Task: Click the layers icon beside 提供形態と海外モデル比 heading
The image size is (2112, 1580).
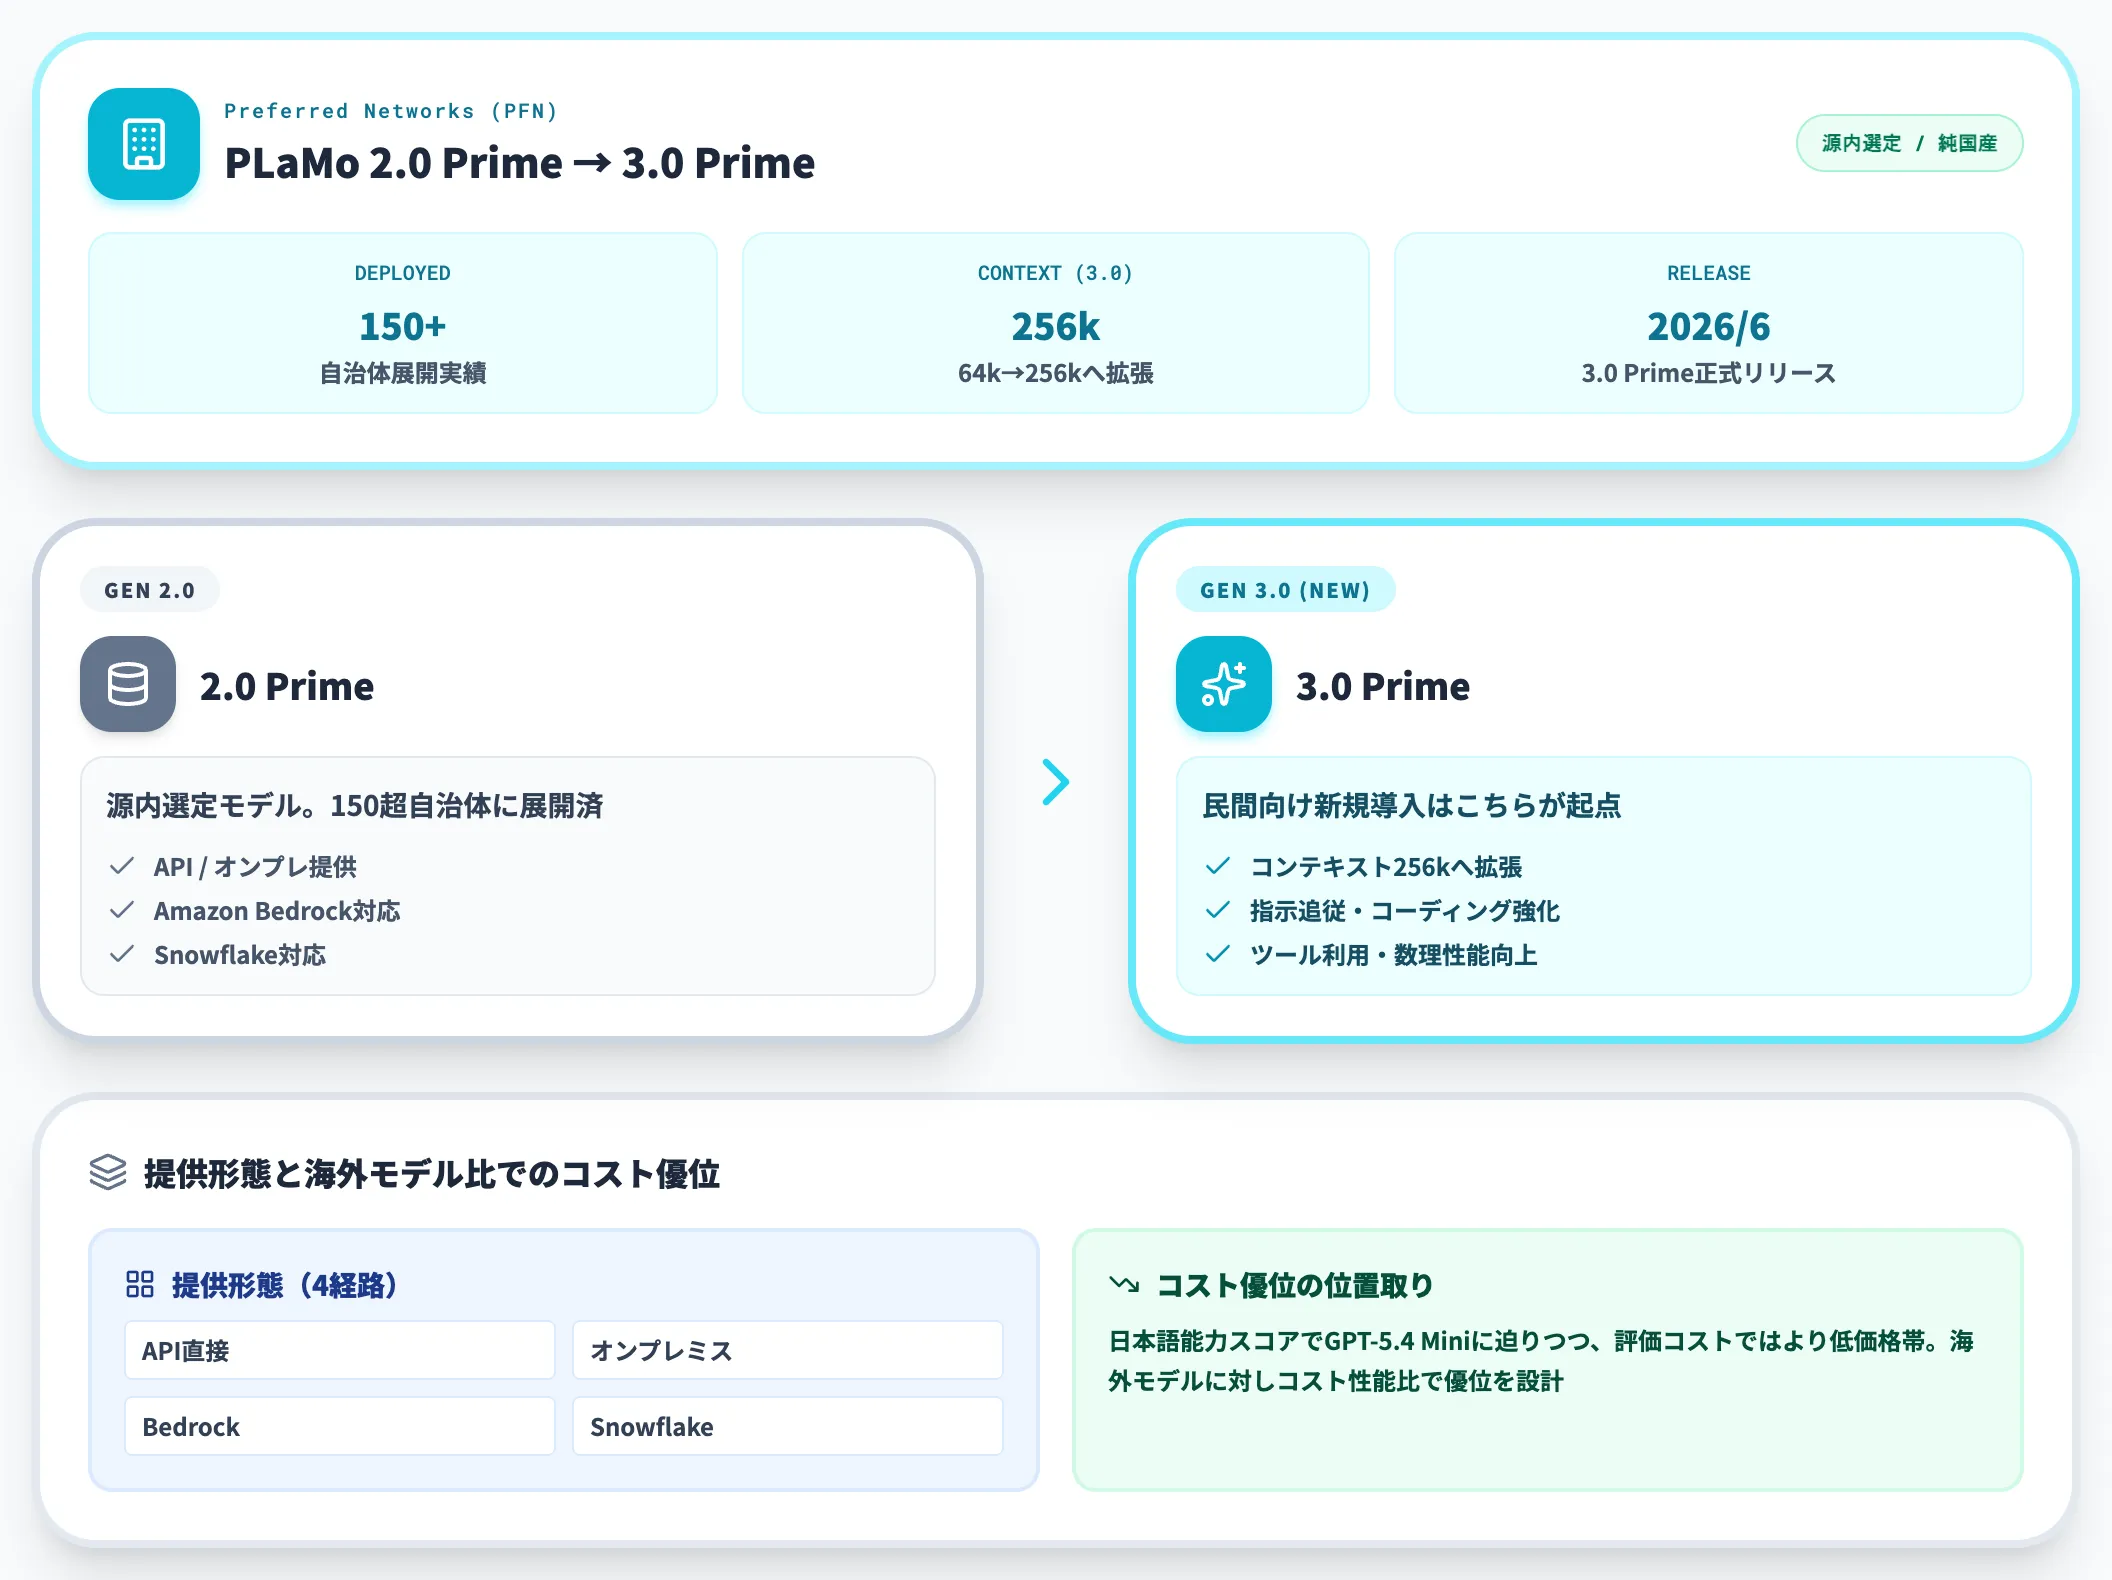Action: tap(108, 1173)
